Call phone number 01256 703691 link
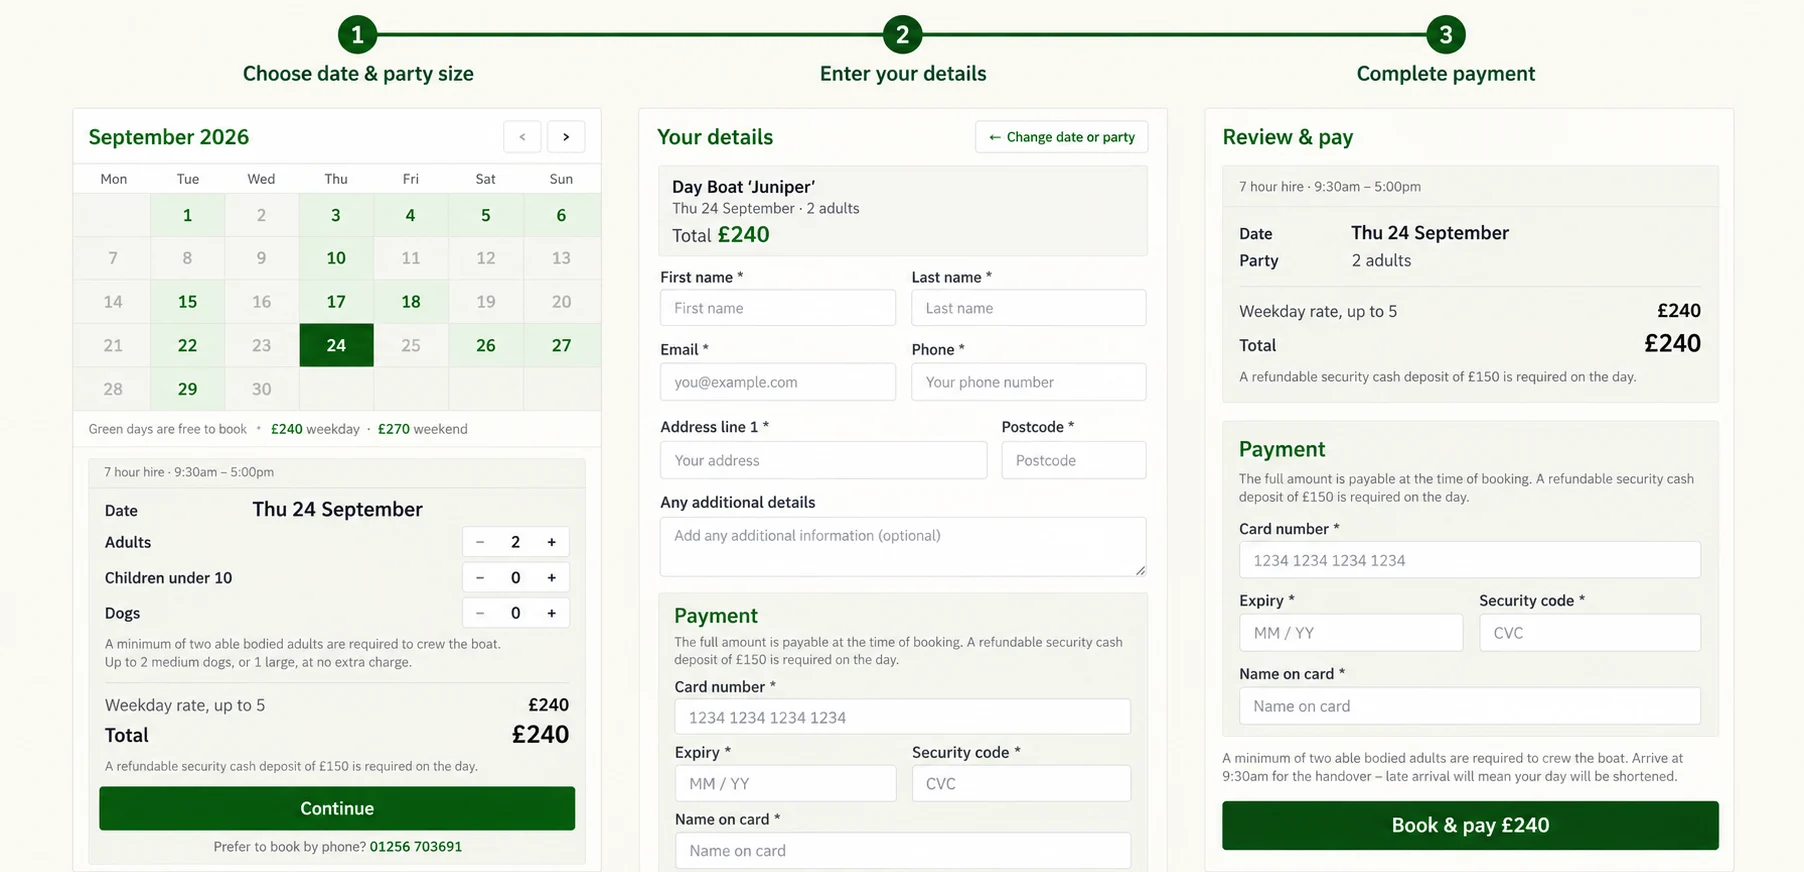This screenshot has height=872, width=1804. (416, 847)
